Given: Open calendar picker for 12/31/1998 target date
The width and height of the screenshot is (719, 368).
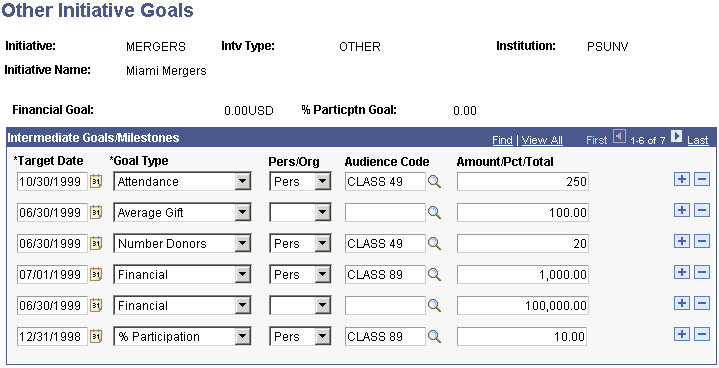Looking at the screenshot, I should click(x=96, y=336).
